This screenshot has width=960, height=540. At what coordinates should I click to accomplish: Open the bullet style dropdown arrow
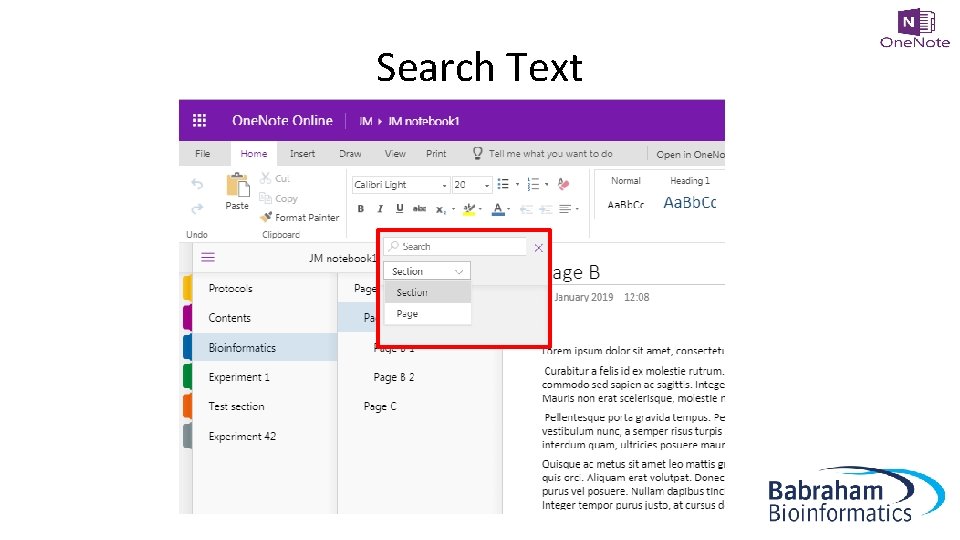[517, 184]
